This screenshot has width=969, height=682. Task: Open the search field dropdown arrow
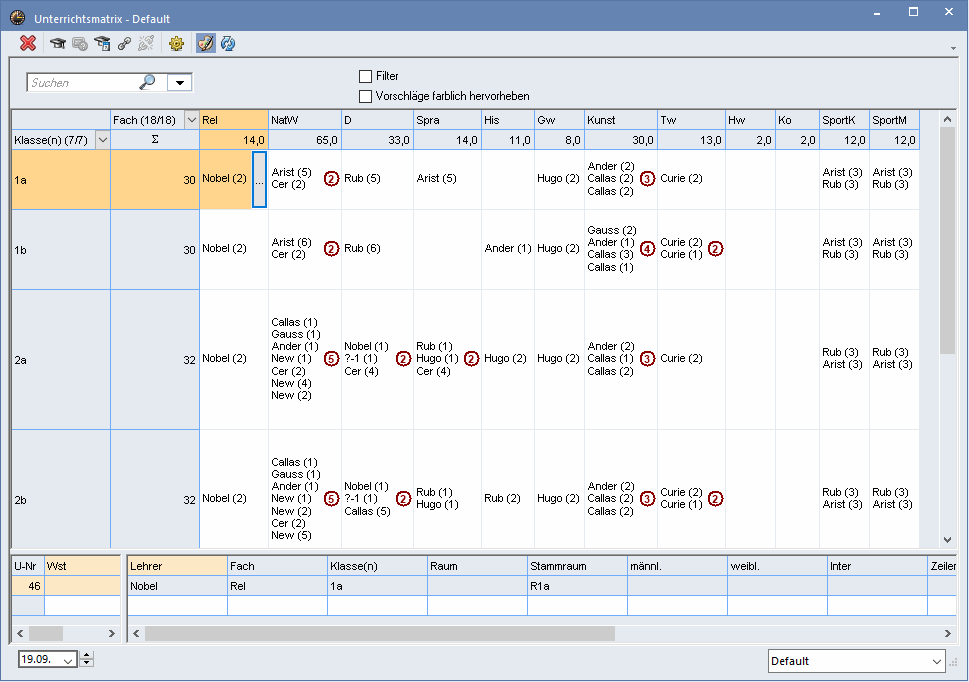click(x=180, y=82)
